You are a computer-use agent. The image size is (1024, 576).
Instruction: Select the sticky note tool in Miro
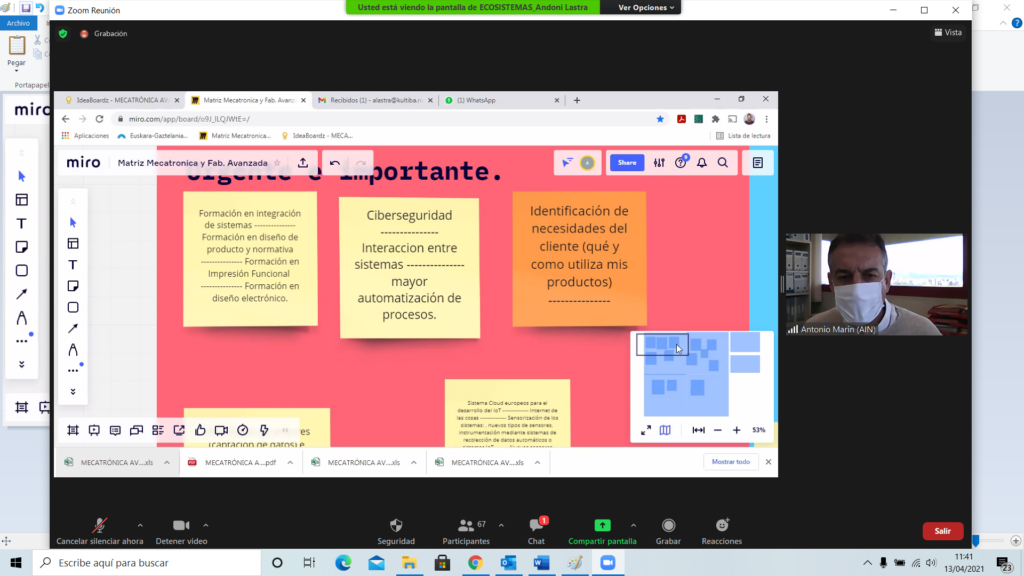[x=73, y=286]
